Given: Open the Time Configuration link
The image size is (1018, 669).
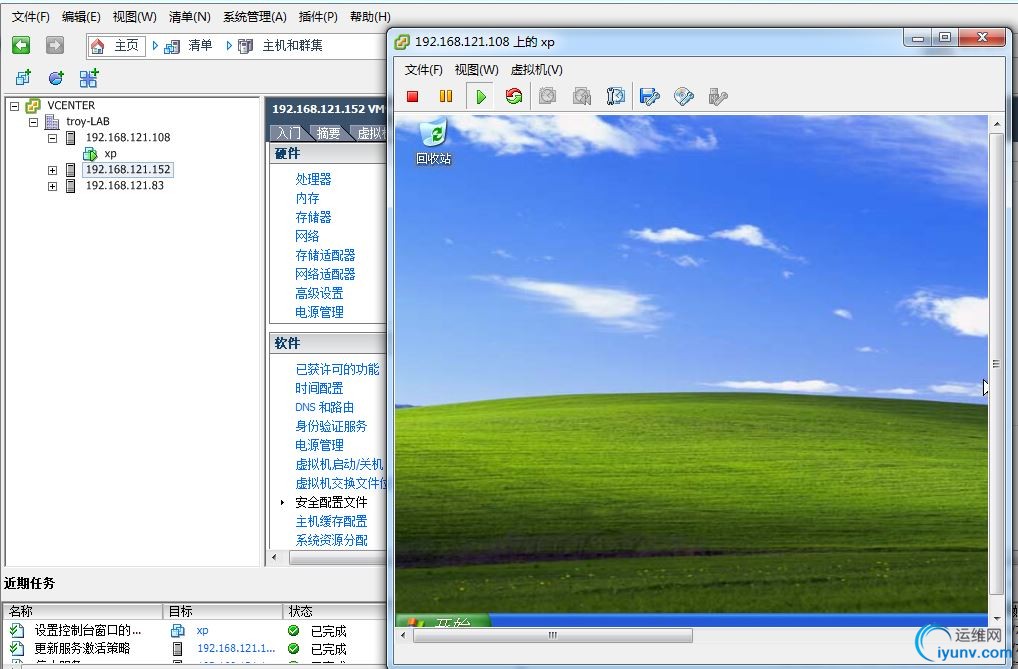Looking at the screenshot, I should 319,388.
